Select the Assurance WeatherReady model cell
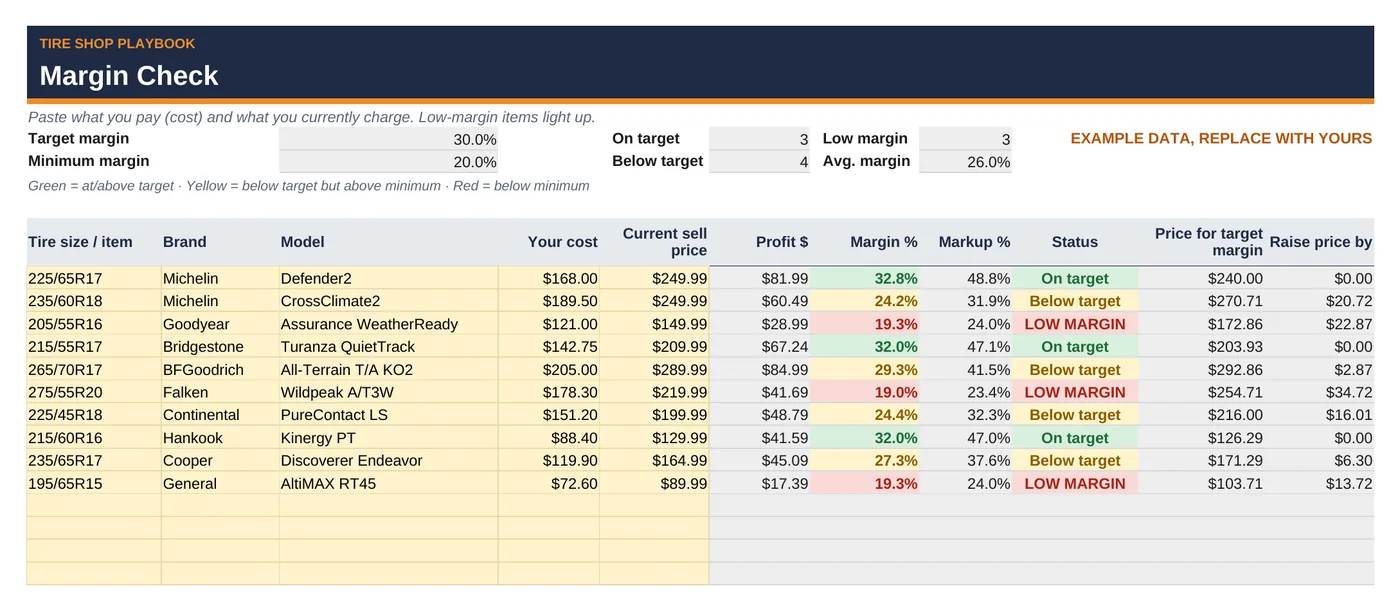The width and height of the screenshot is (1400, 611). 388,324
